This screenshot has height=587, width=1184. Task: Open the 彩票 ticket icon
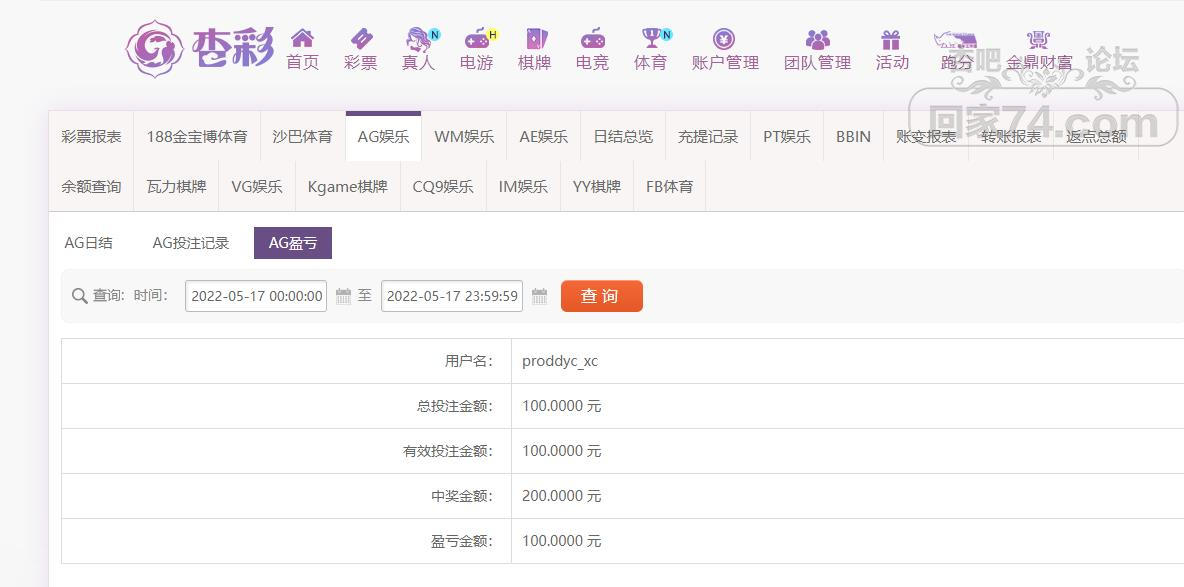click(361, 39)
